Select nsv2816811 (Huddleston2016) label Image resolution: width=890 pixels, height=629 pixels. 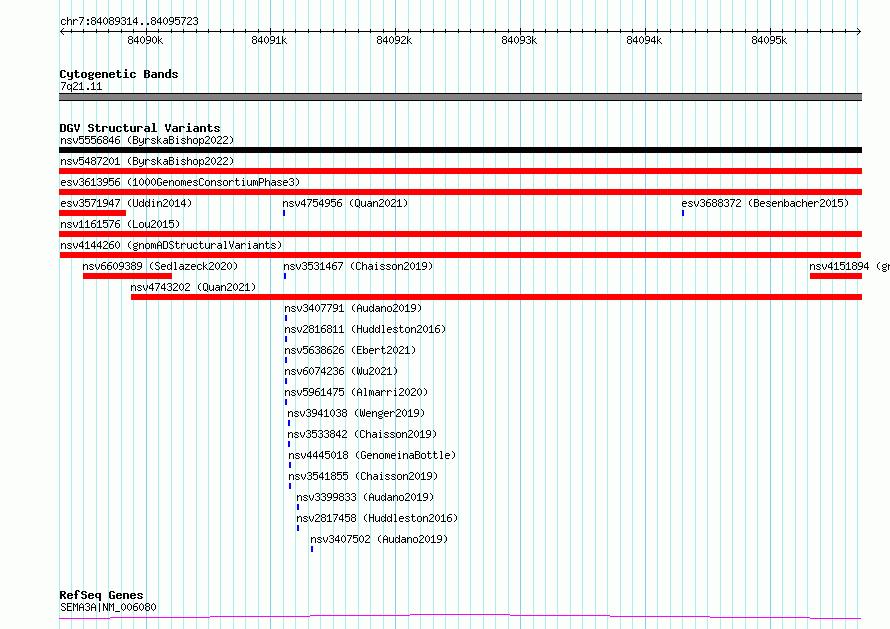pyautogui.click(x=365, y=329)
